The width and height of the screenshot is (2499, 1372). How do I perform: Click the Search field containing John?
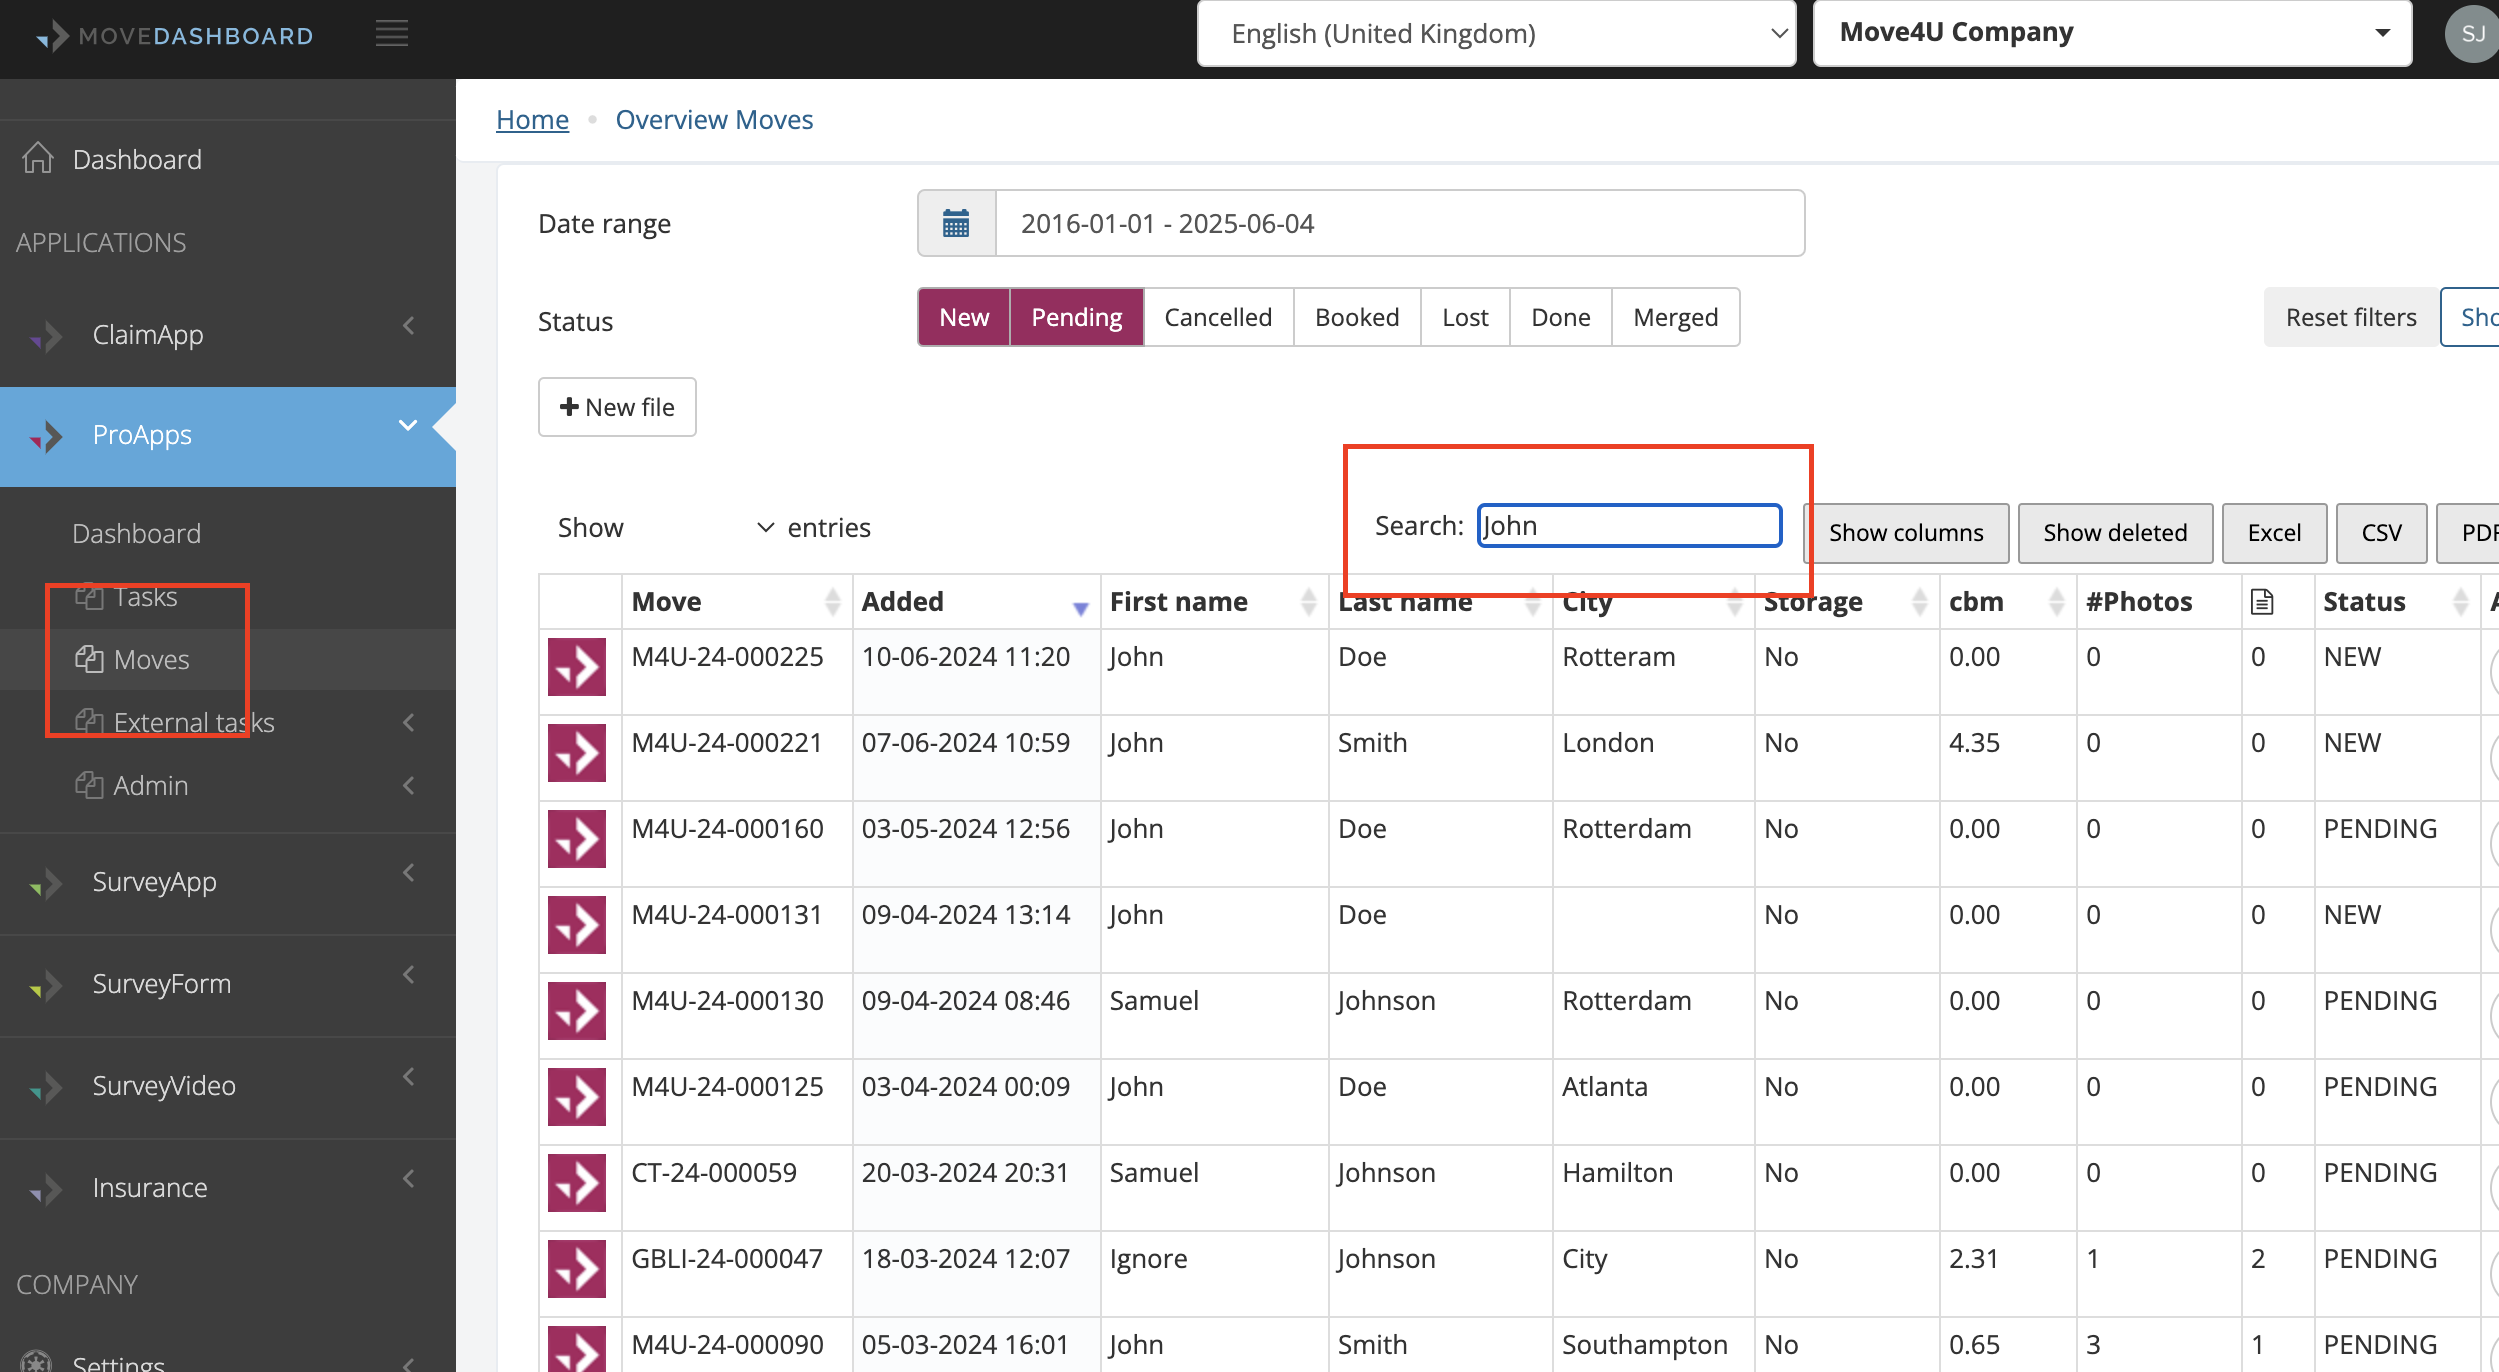point(1629,525)
